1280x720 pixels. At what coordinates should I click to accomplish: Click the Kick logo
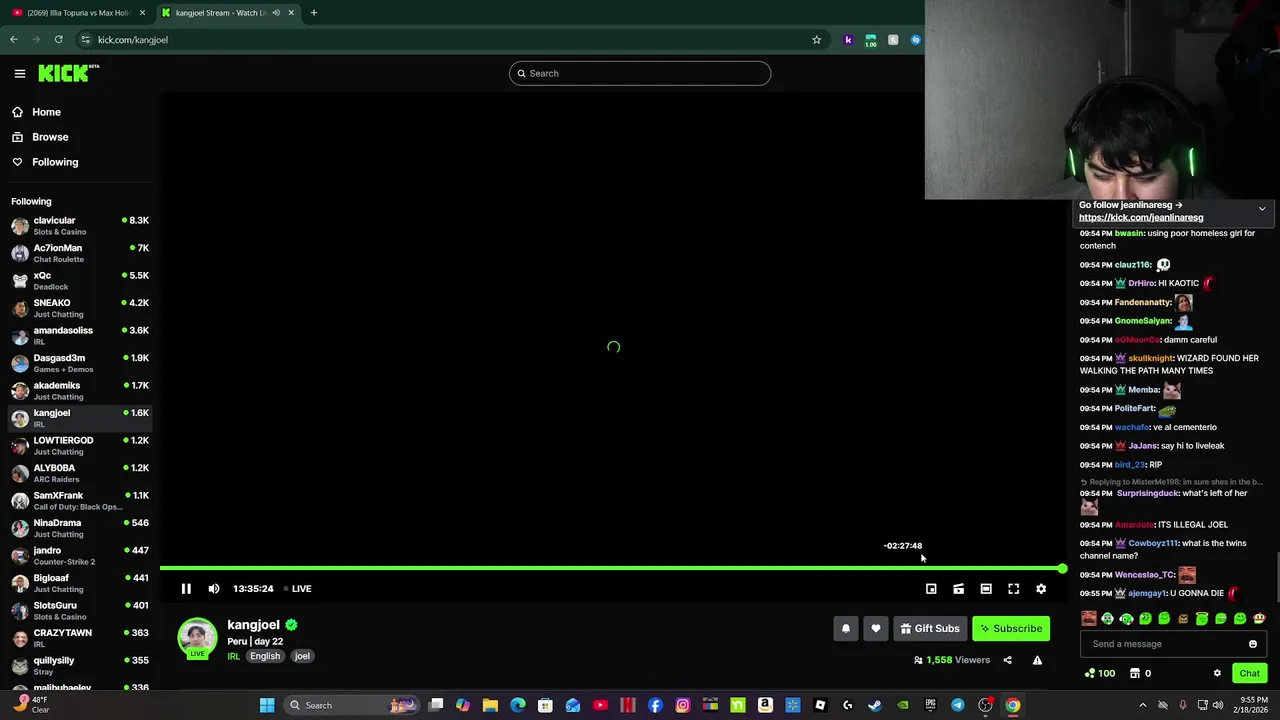[x=68, y=73]
